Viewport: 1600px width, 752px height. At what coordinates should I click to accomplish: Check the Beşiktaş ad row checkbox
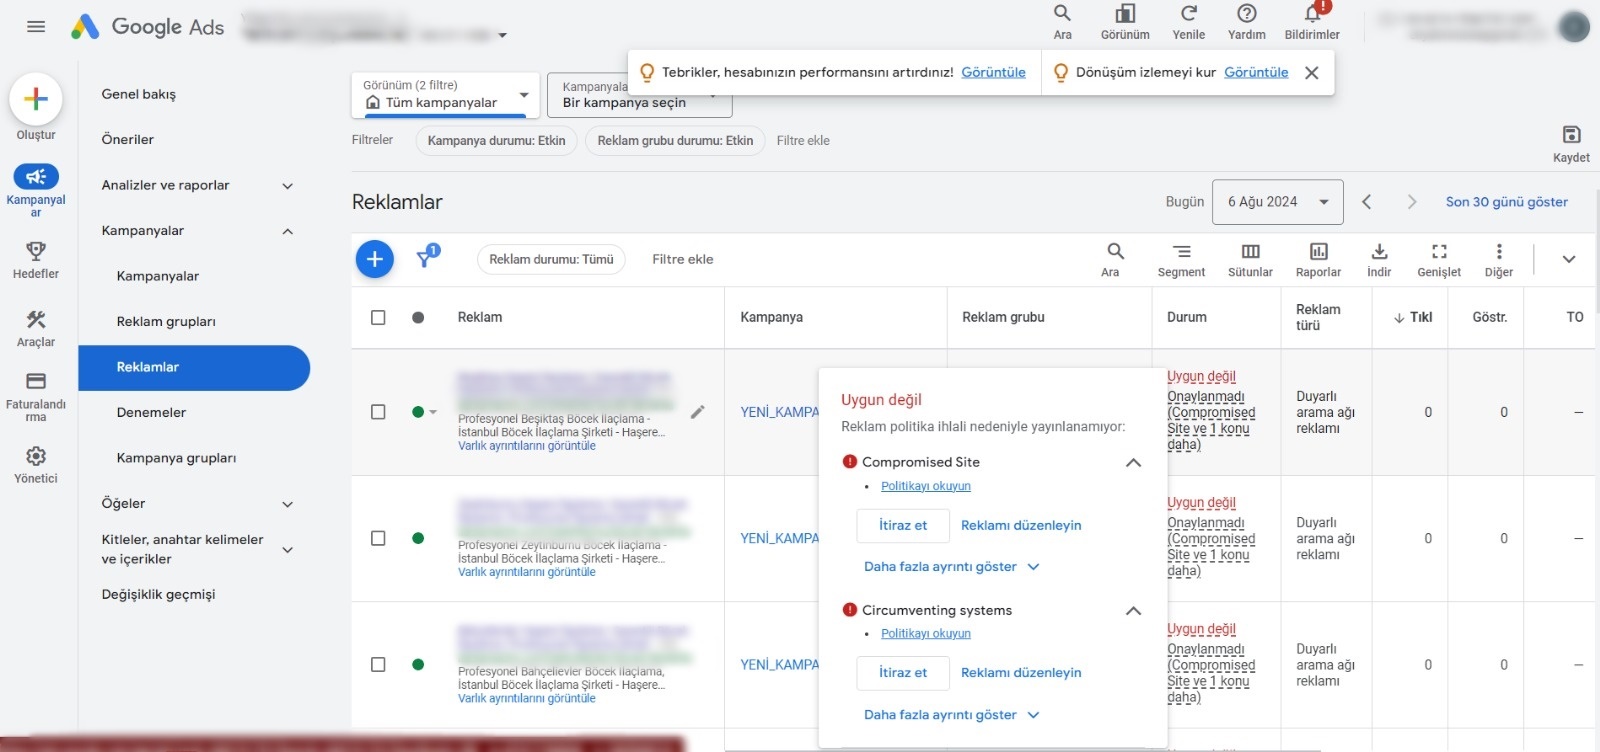tap(378, 412)
